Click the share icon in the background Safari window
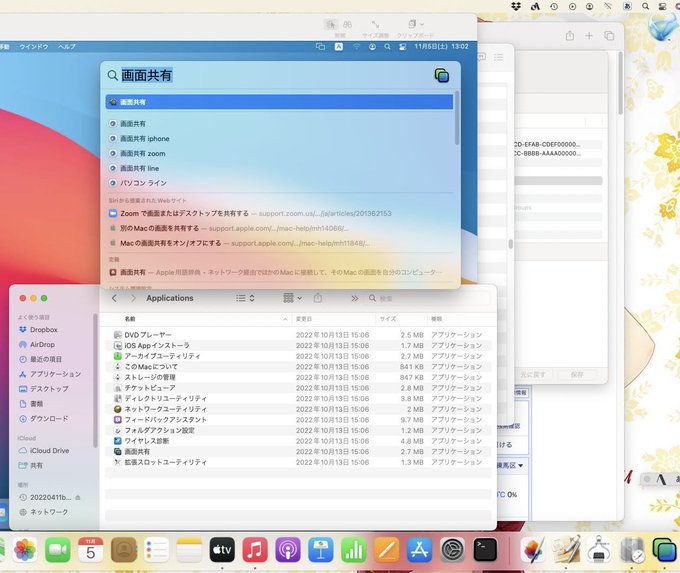 [570, 36]
